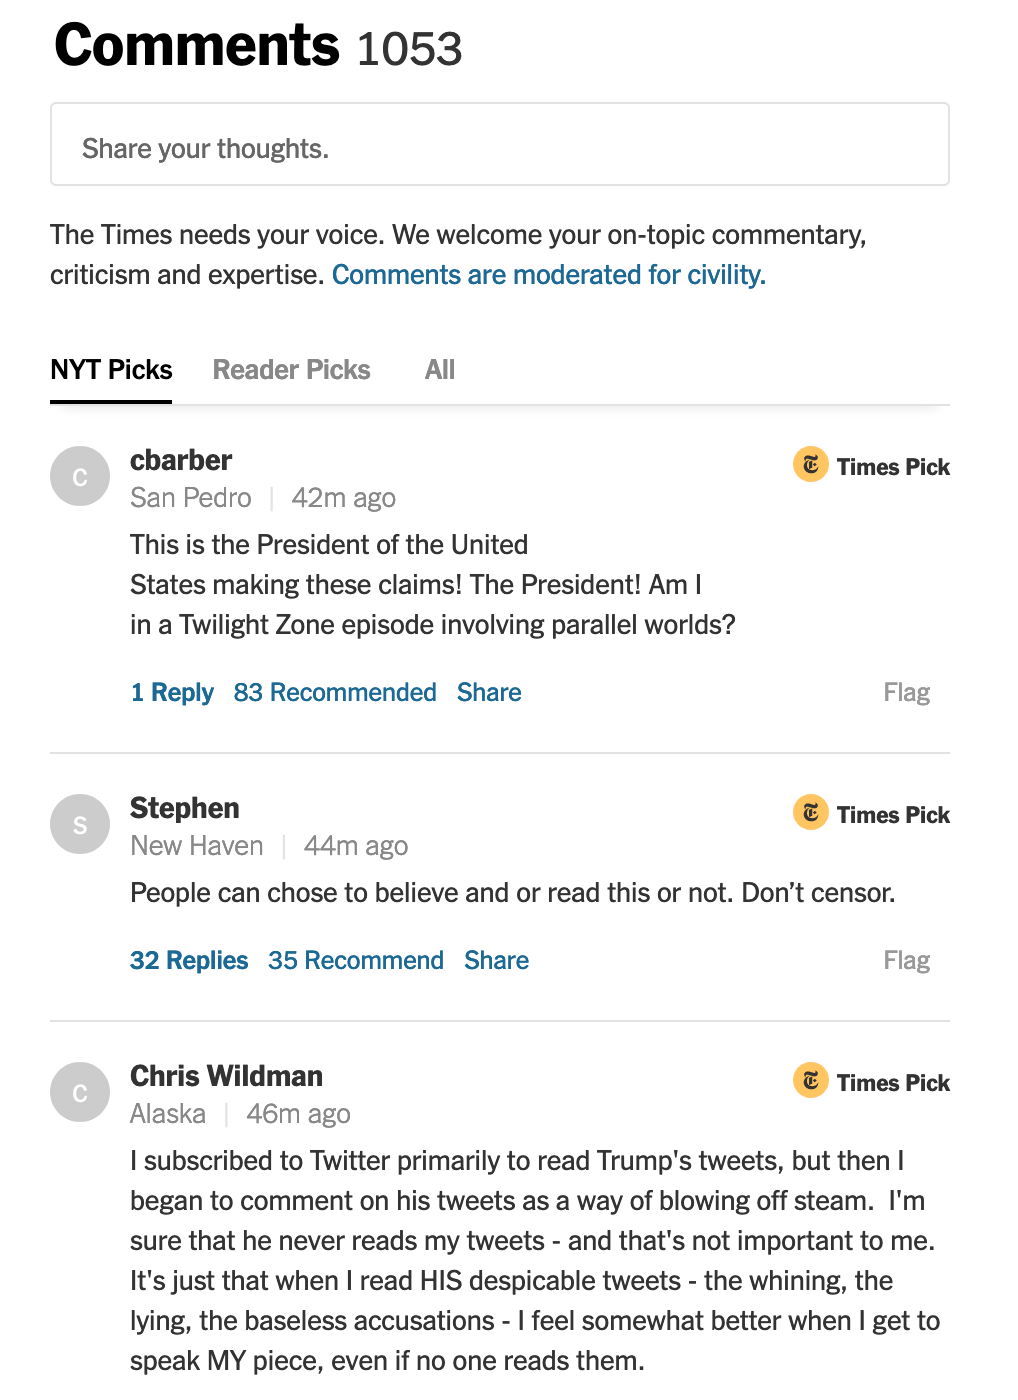This screenshot has width=1018, height=1400.
Task: Open Chris Wildman's profile name
Action: (x=226, y=1076)
